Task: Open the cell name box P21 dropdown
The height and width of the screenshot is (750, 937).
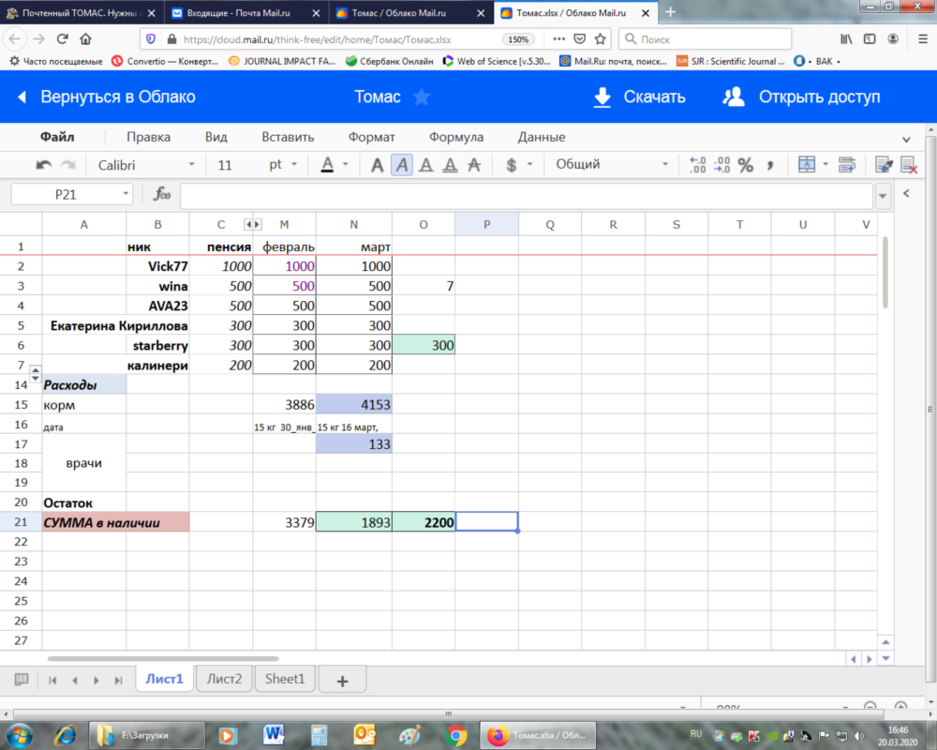Action: click(126, 194)
